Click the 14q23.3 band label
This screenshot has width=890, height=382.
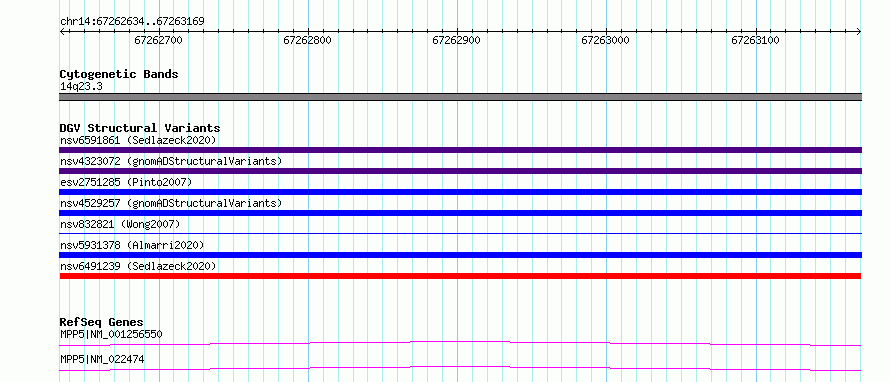click(x=81, y=87)
